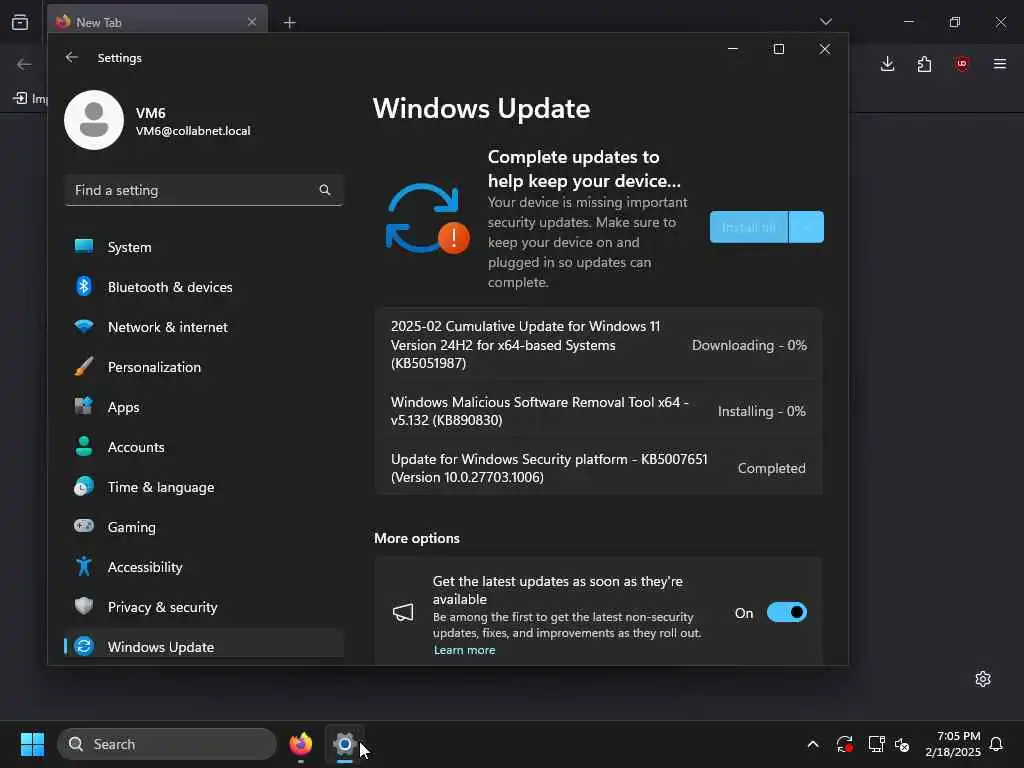
Task: Focus the Find a setting search box
Action: pyautogui.click(x=204, y=190)
